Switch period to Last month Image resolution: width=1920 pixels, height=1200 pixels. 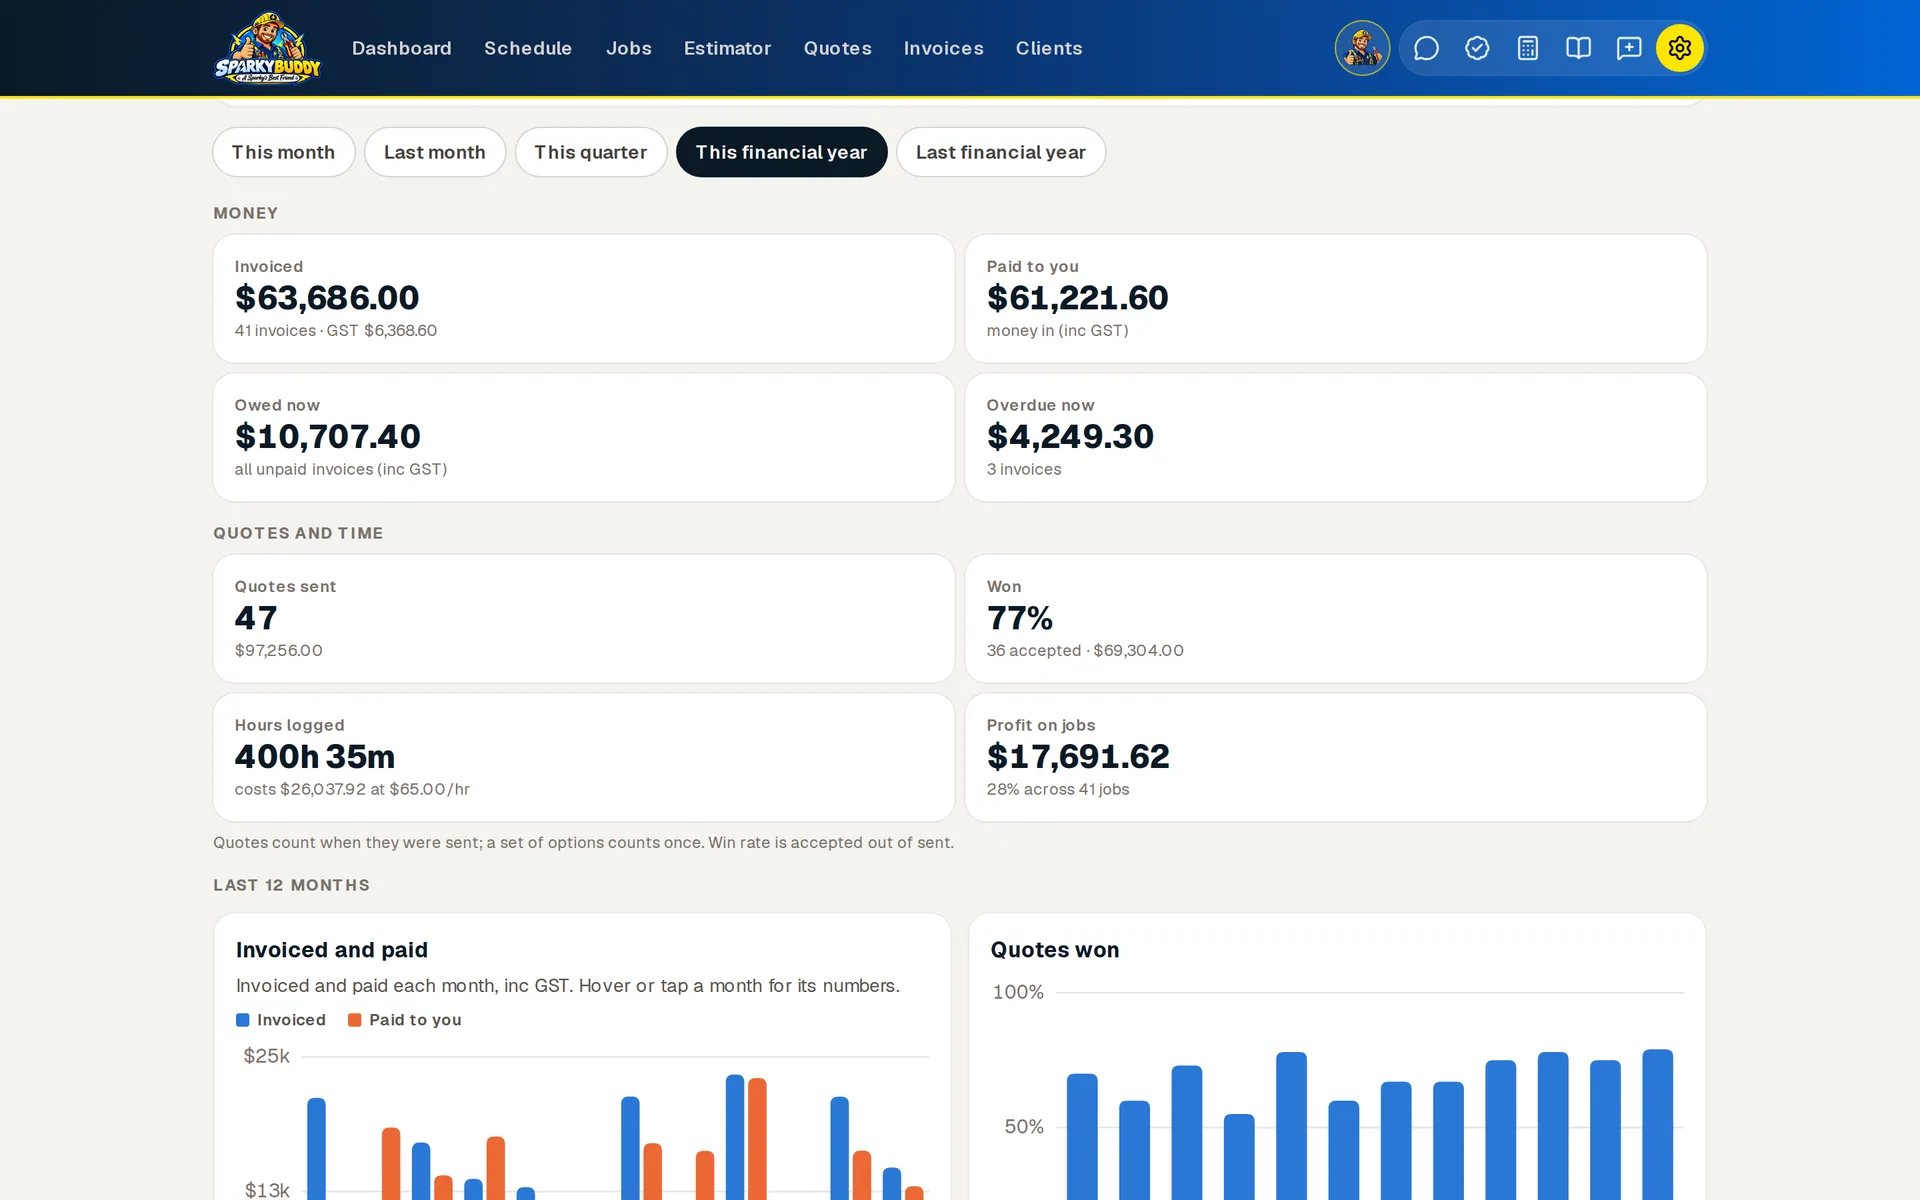tap(435, 152)
